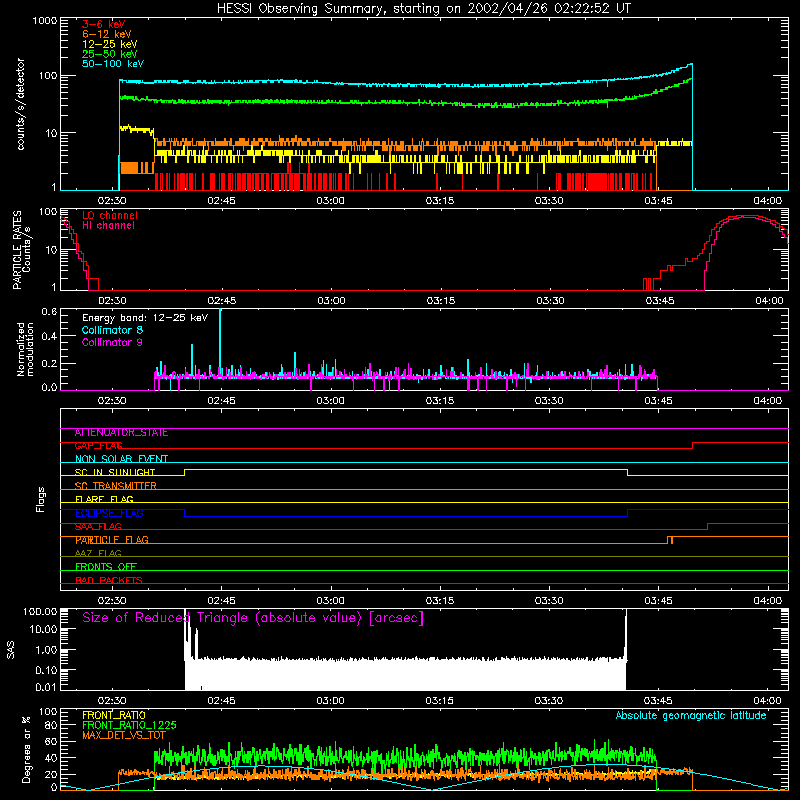Click the vertical Flags axis label

(41, 499)
